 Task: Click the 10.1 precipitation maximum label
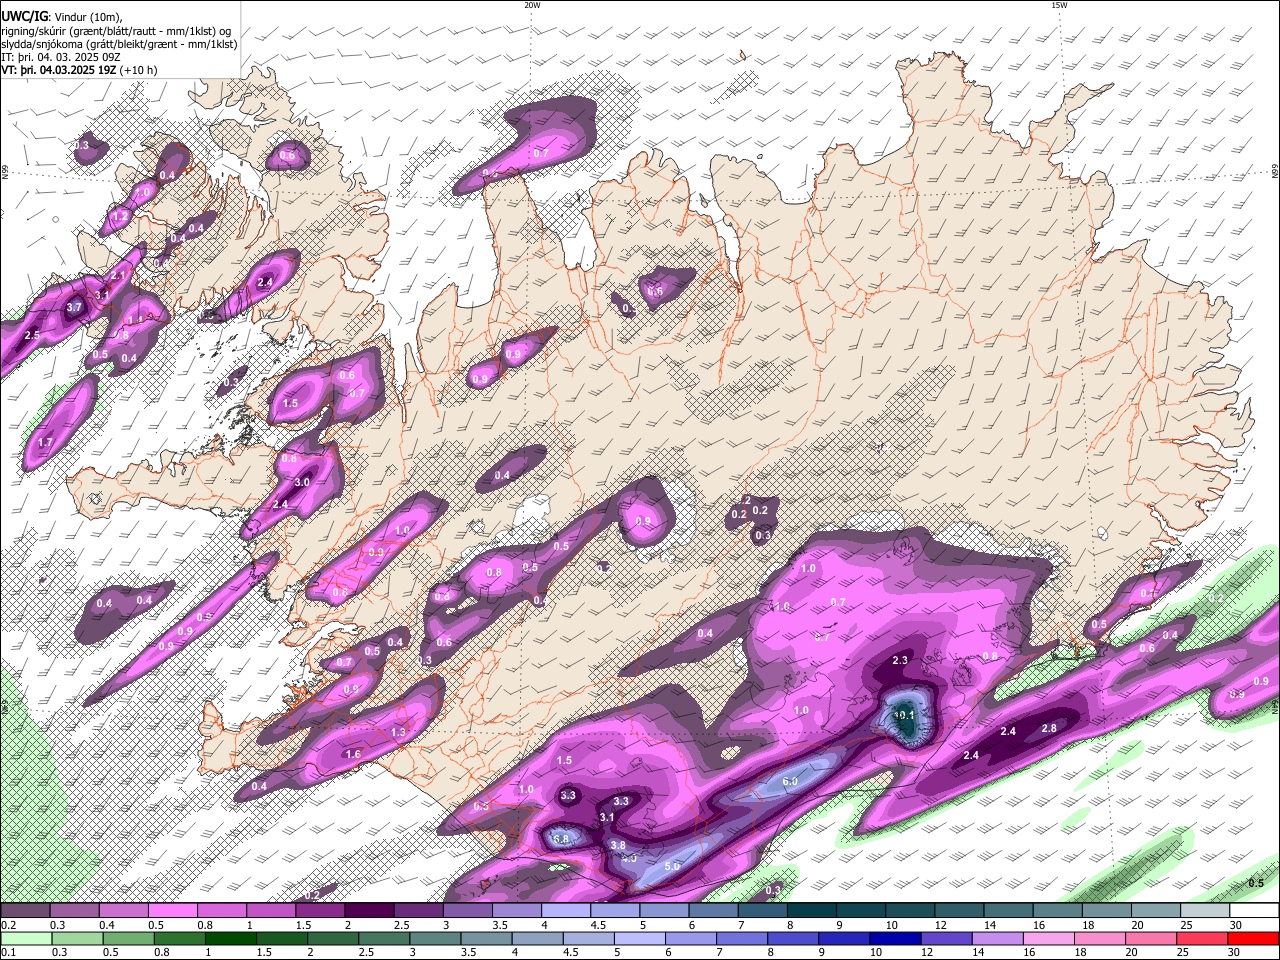pos(904,716)
